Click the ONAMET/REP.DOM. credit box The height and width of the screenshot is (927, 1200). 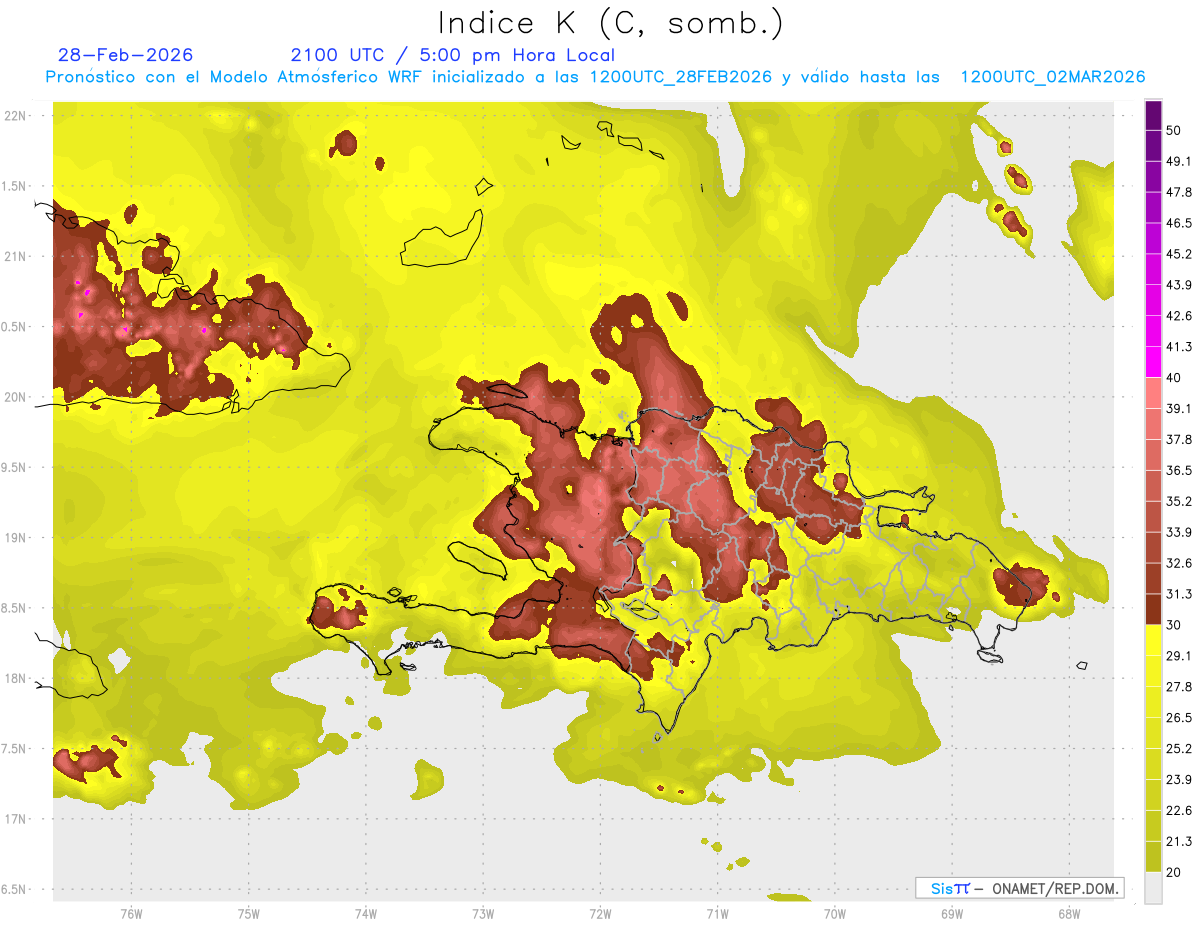click(x=1020, y=888)
